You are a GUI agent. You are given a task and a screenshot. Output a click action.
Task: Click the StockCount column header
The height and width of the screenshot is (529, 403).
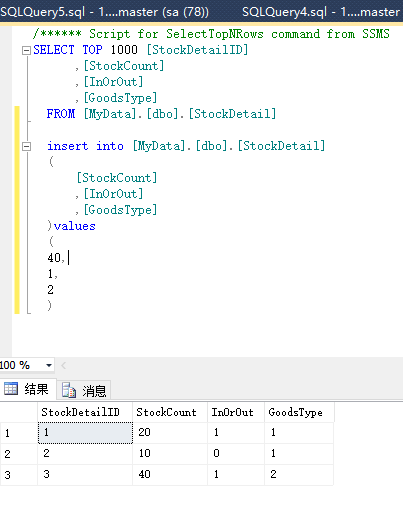point(170,412)
